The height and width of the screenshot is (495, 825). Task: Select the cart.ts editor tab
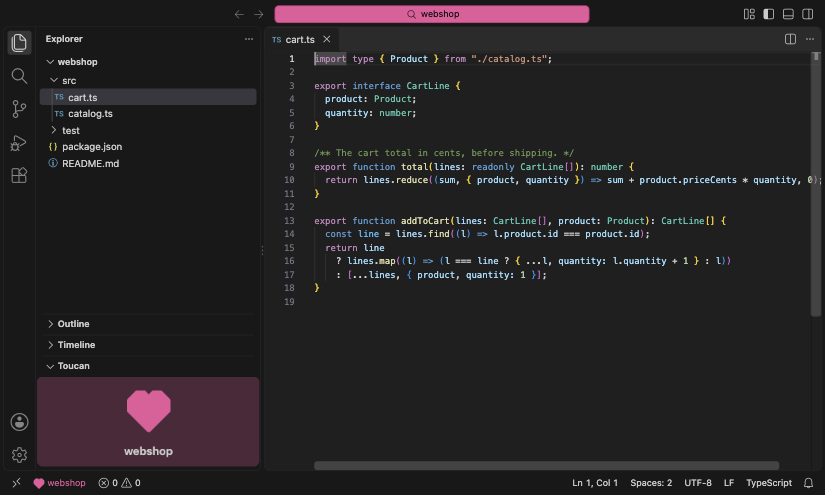(x=300, y=39)
